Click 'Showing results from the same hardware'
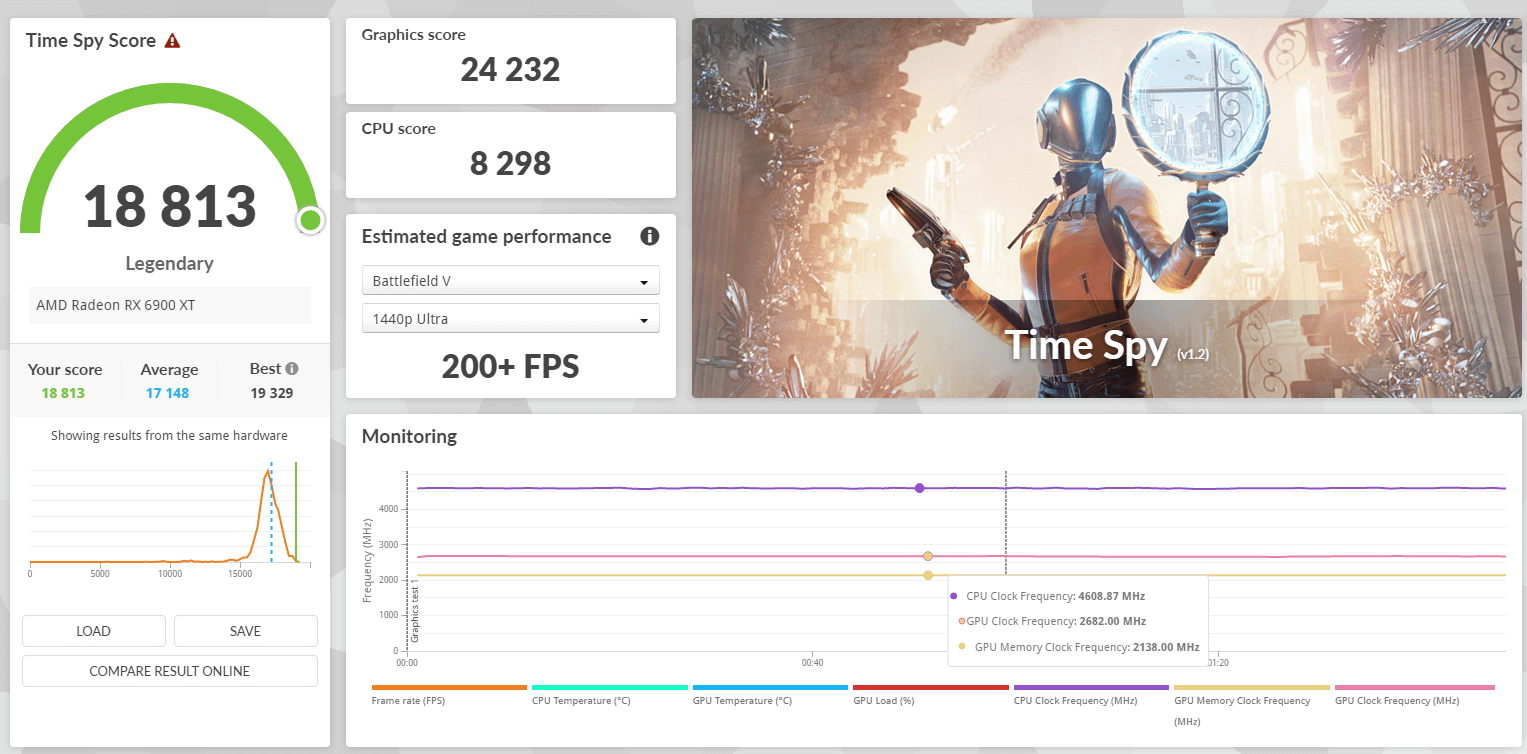1527x754 pixels. pyautogui.click(x=170, y=436)
